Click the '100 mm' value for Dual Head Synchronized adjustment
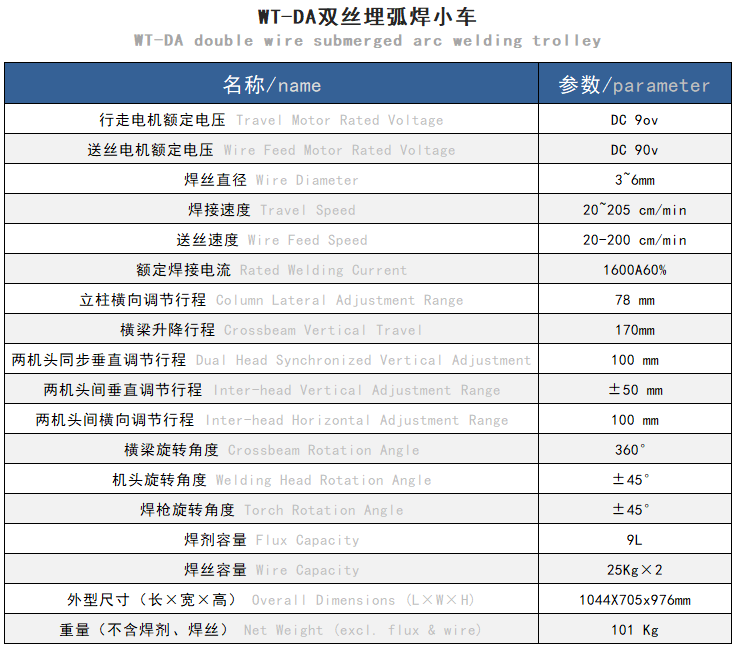735x646 pixels. click(635, 360)
